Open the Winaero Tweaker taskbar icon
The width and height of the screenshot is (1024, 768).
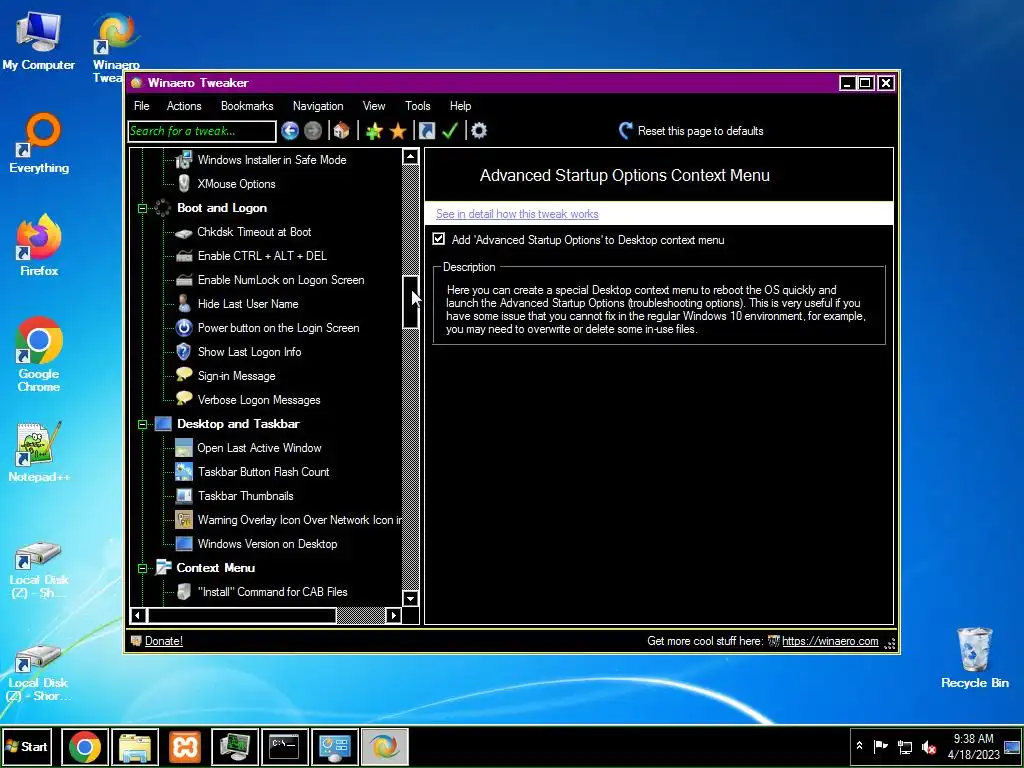click(385, 746)
